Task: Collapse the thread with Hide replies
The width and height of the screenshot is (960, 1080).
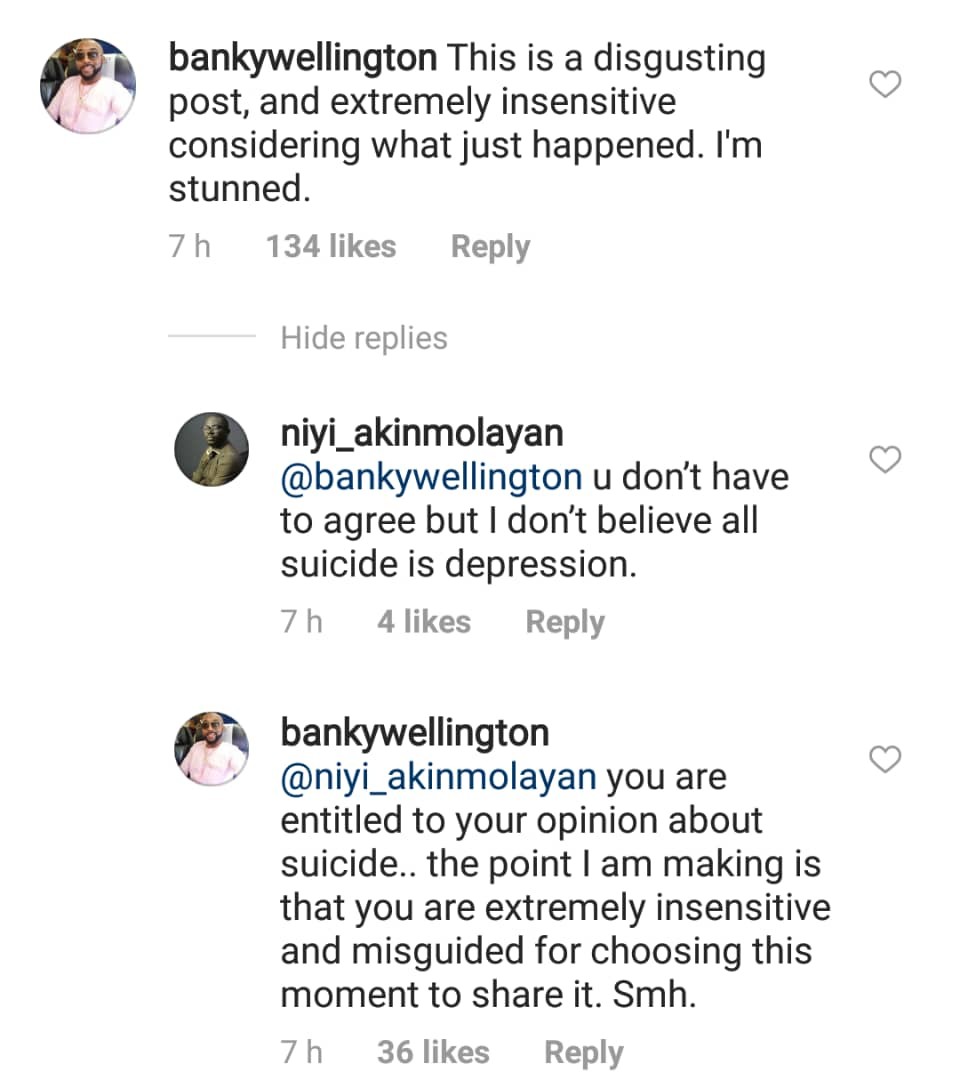Action: (364, 338)
